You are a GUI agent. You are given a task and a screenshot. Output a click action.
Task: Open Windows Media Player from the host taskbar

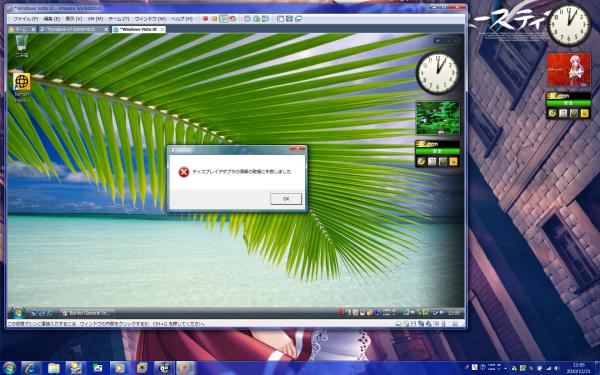[x=118, y=368]
